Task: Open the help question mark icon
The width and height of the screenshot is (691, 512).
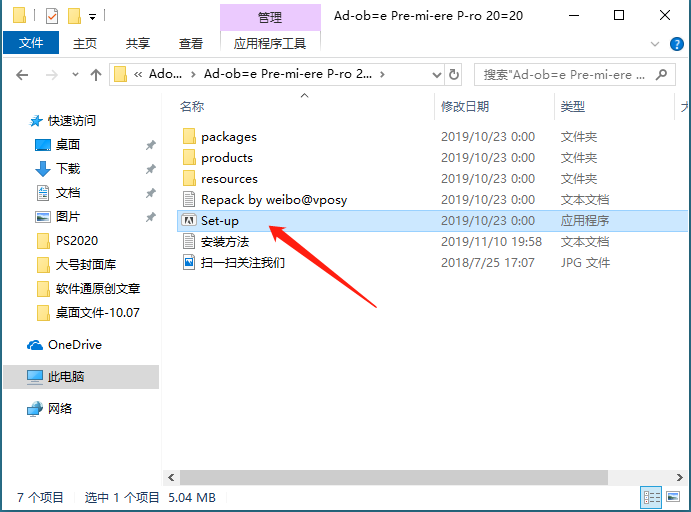Action: 676,44
